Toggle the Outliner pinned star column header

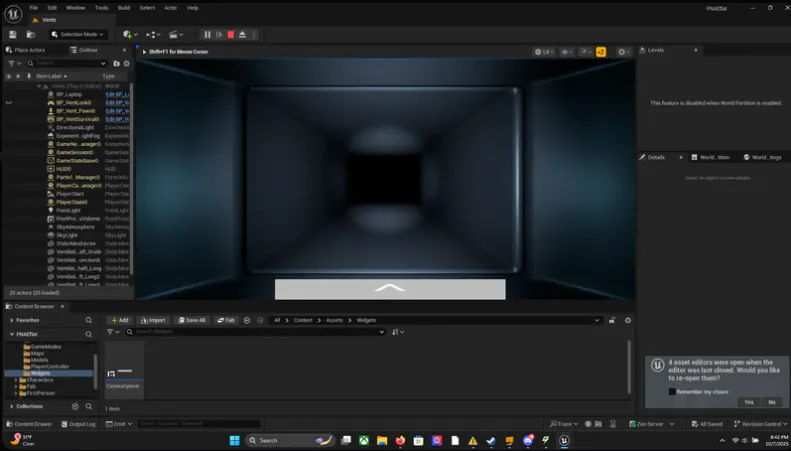[x=18, y=76]
